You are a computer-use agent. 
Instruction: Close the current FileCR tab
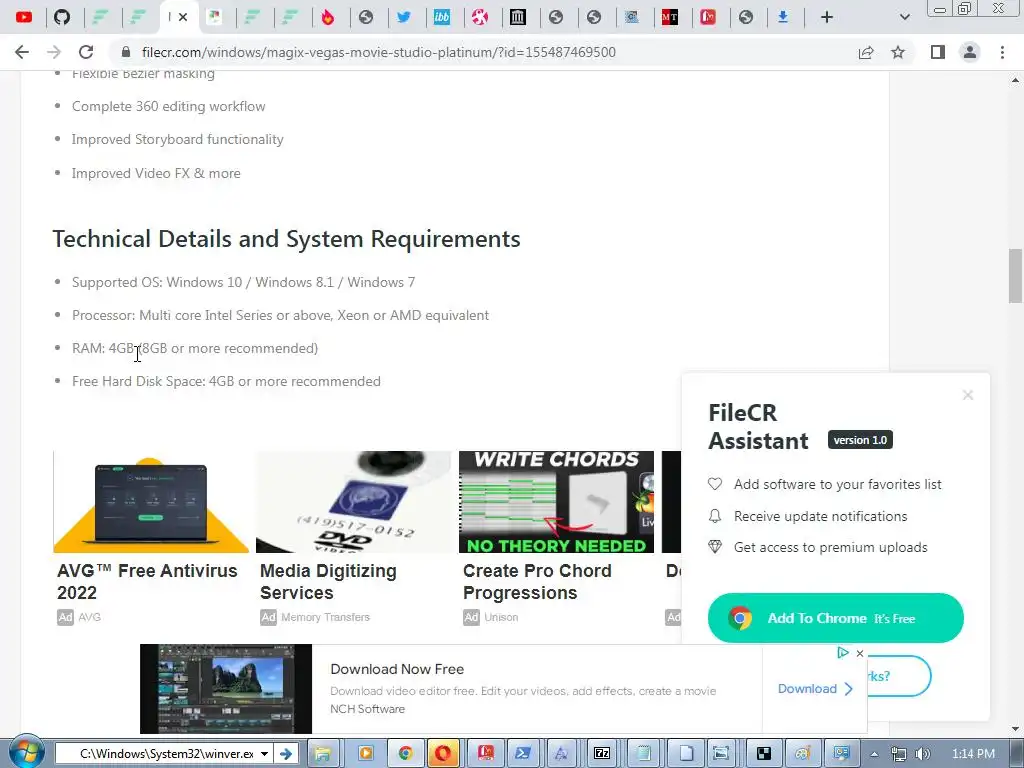tap(183, 17)
